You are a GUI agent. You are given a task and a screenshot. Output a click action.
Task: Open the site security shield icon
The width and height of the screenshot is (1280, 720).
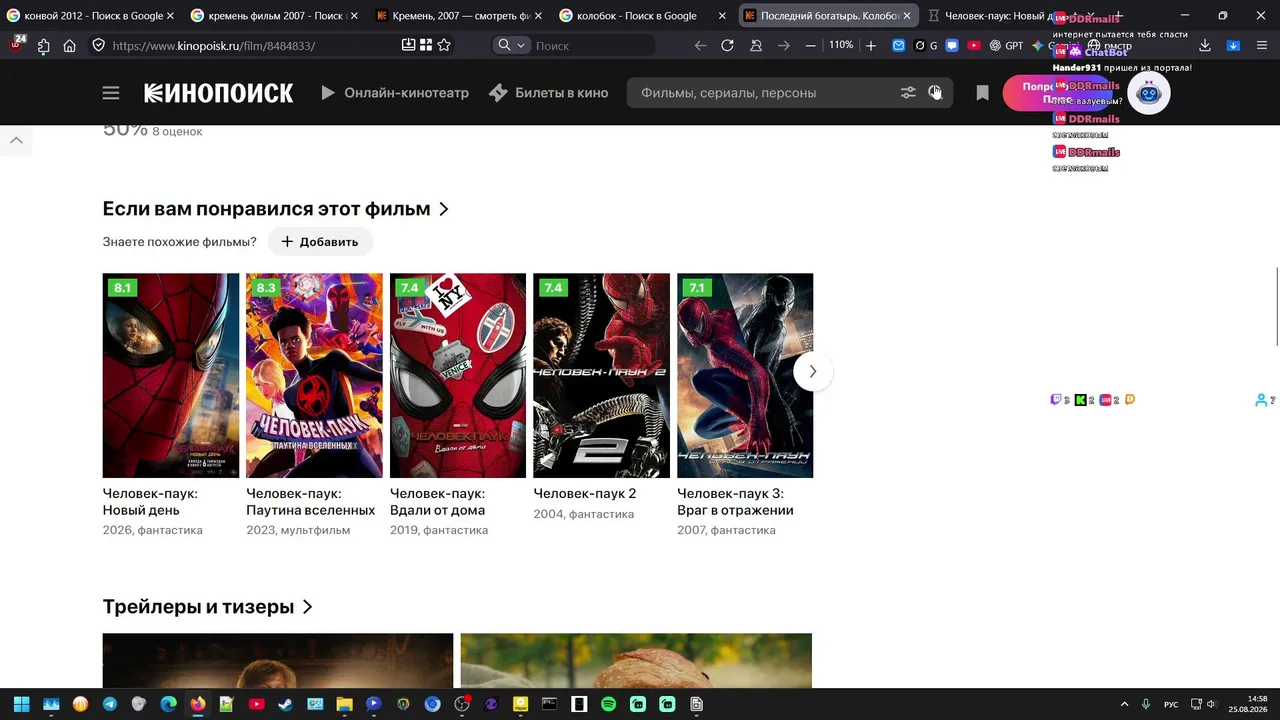pyautogui.click(x=98, y=45)
